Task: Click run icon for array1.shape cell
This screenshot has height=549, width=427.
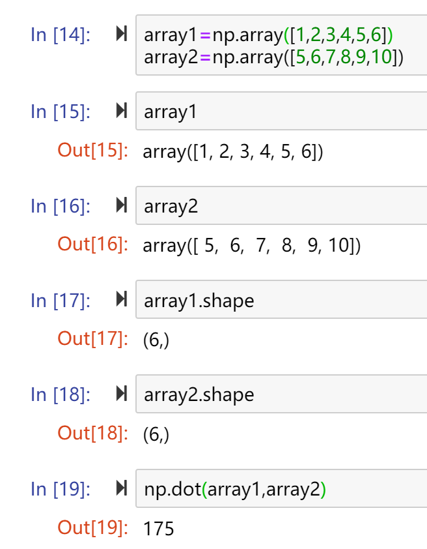Action: (121, 300)
